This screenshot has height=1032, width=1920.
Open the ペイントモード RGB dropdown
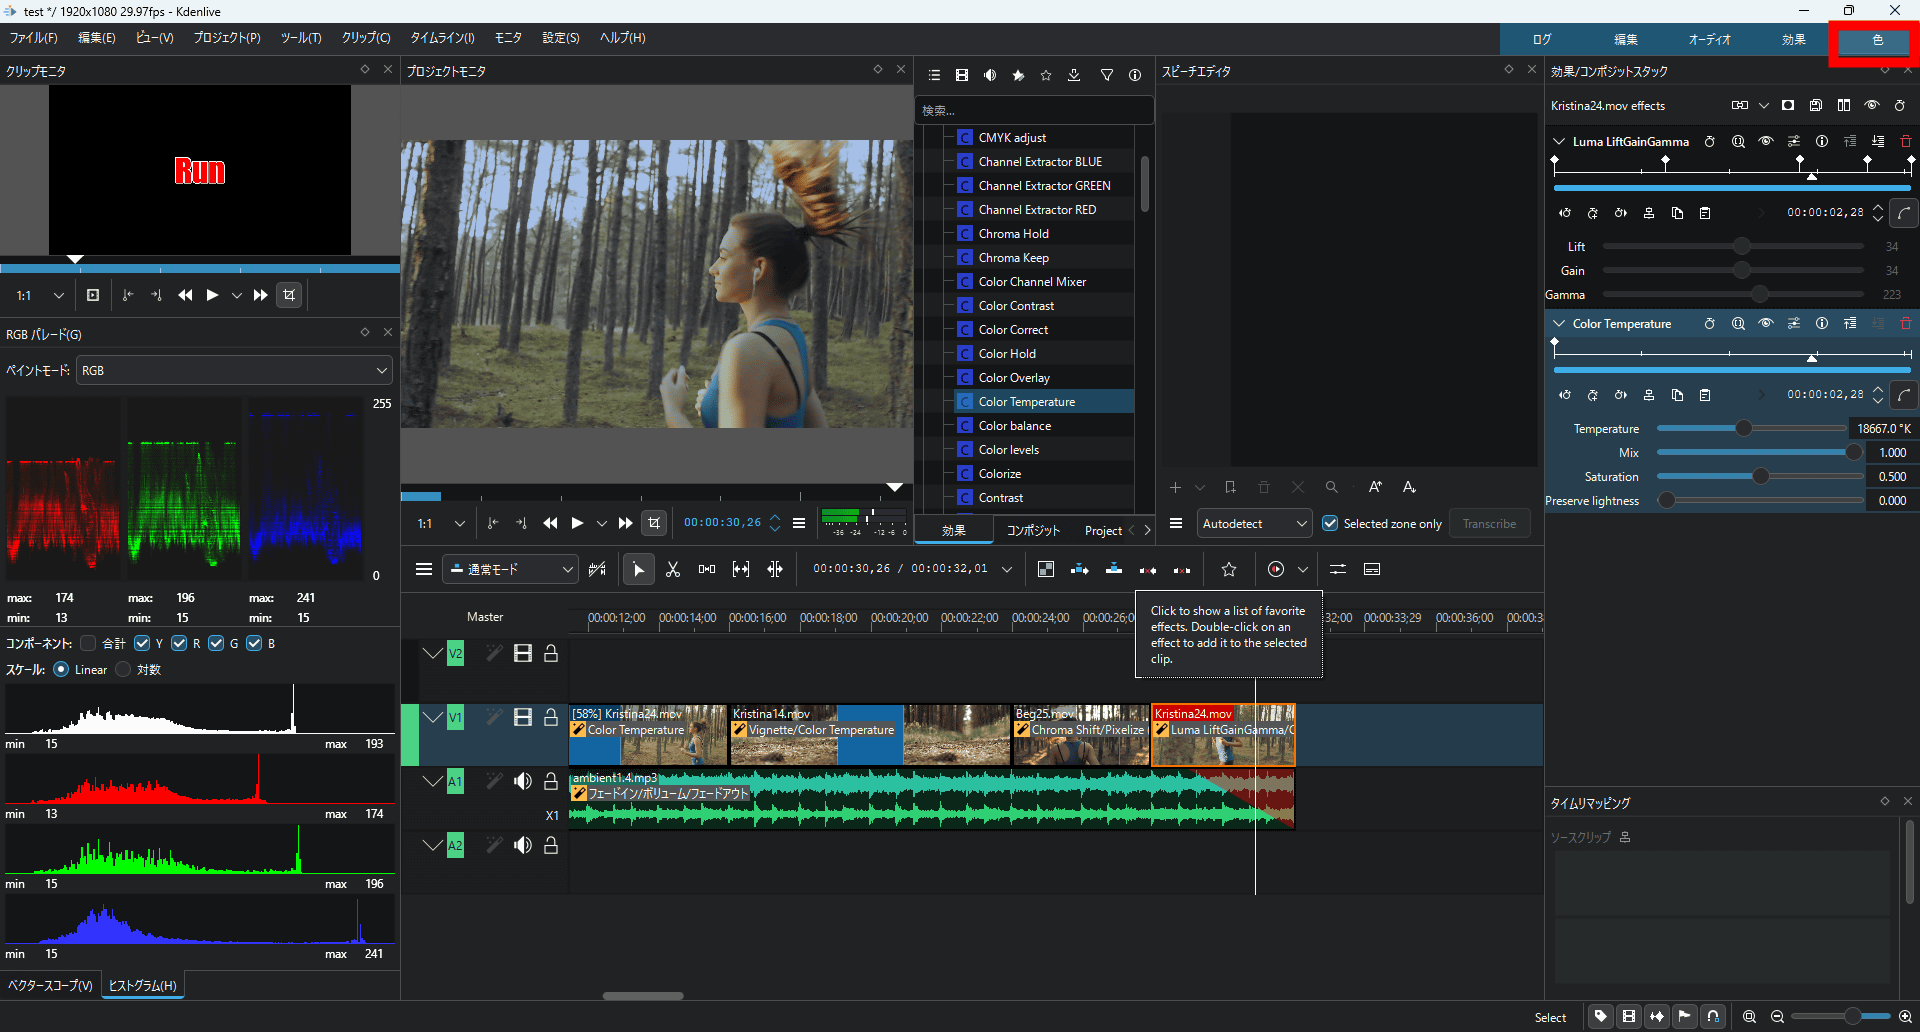(x=234, y=370)
